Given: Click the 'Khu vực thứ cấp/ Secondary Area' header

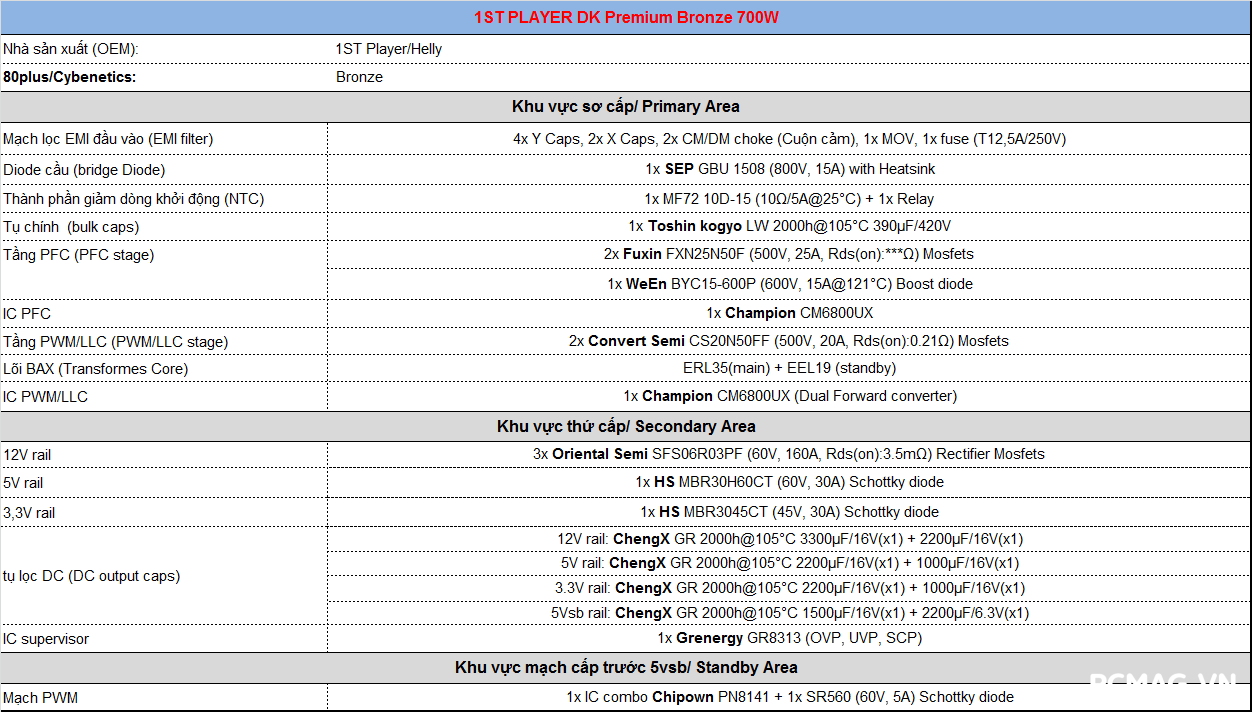Looking at the screenshot, I should click(x=625, y=426).
